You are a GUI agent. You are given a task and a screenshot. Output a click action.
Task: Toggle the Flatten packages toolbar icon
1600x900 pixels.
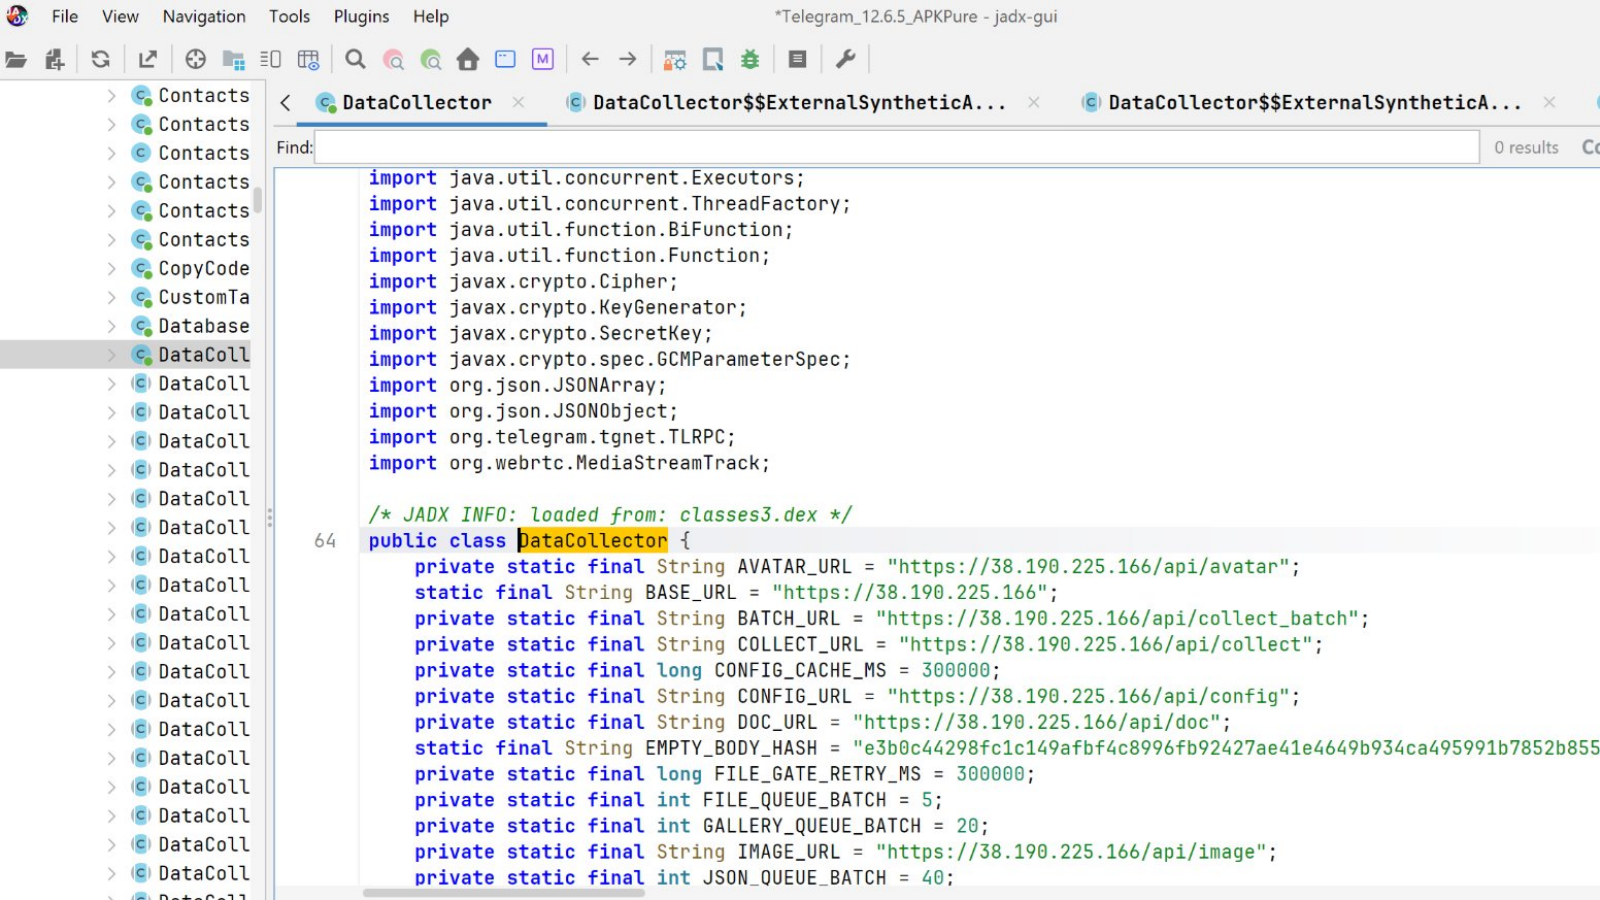(234, 60)
